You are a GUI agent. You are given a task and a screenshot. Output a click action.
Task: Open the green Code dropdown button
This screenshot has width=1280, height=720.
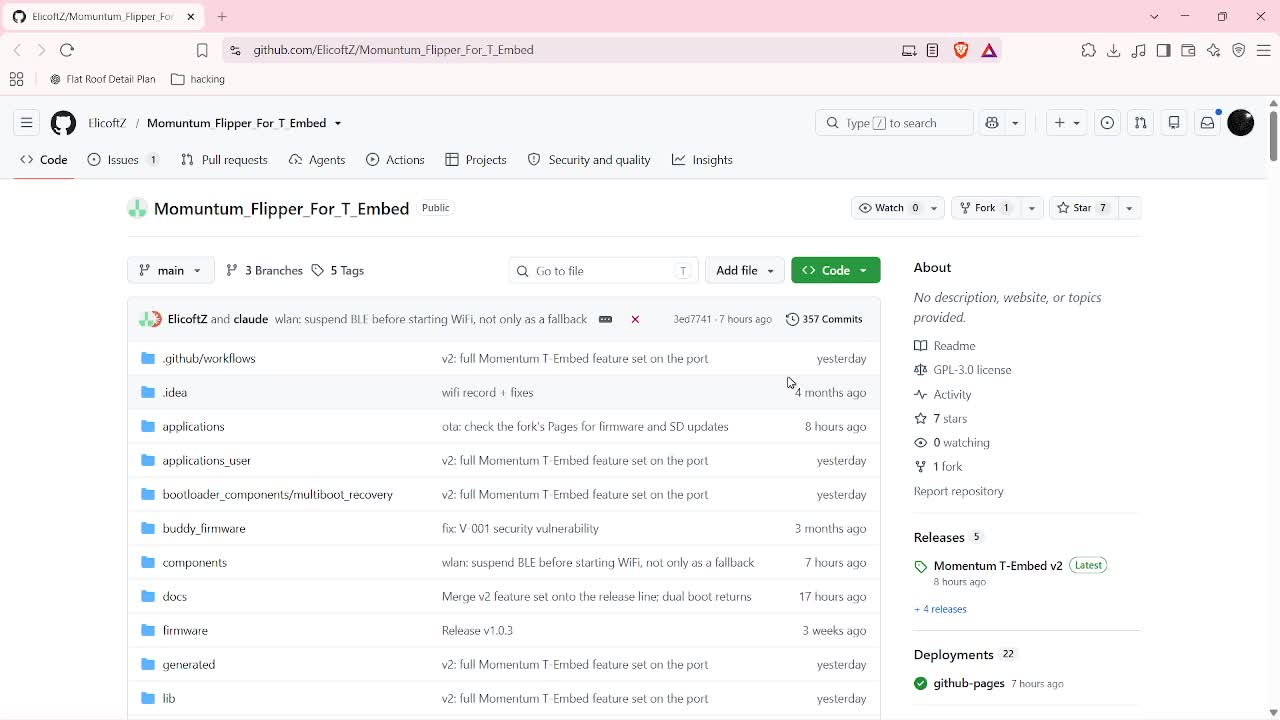836,271
